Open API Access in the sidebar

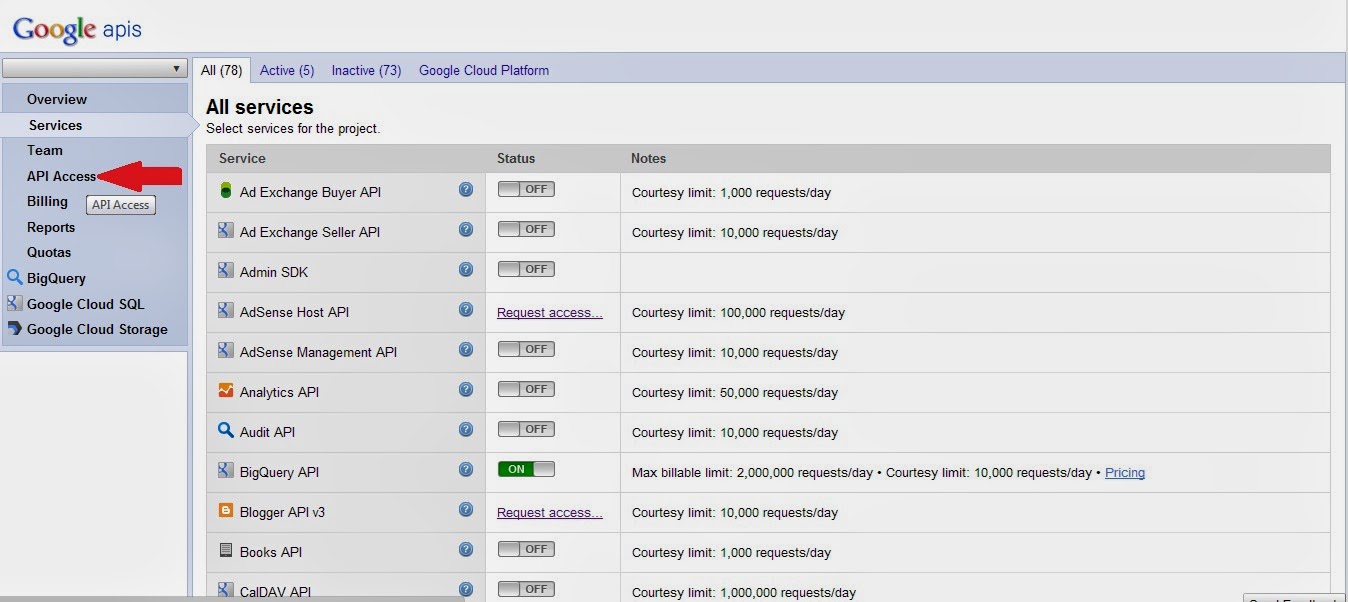point(61,176)
